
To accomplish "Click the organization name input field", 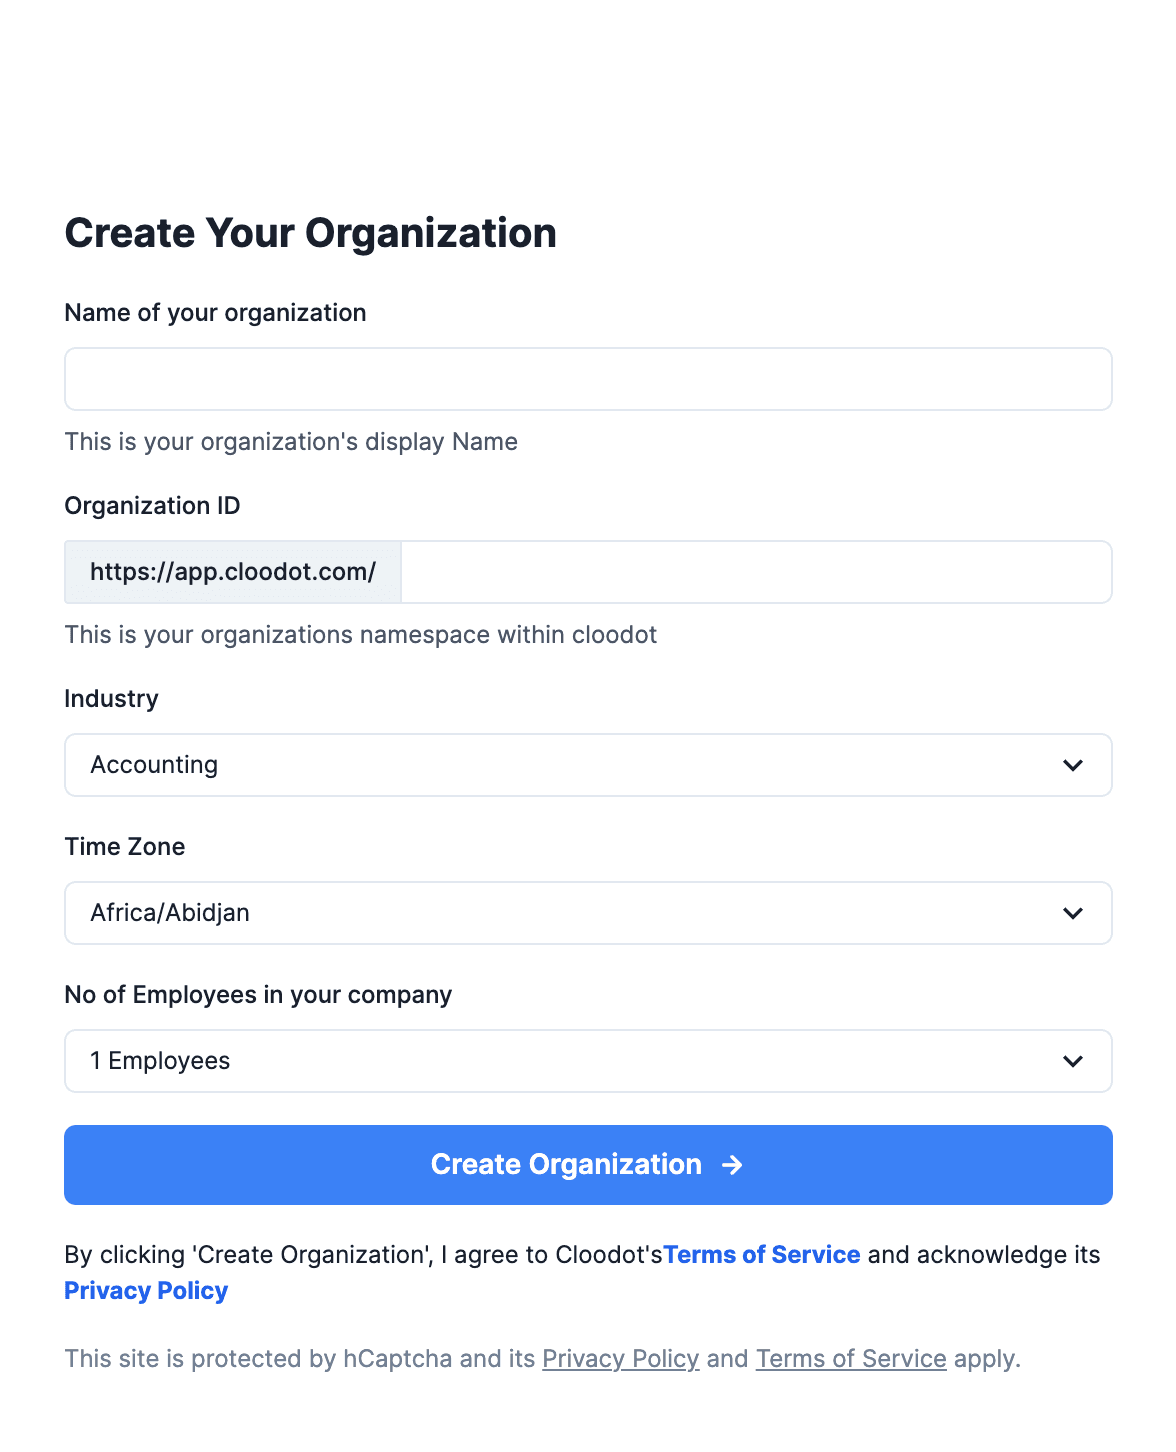I will point(588,379).
